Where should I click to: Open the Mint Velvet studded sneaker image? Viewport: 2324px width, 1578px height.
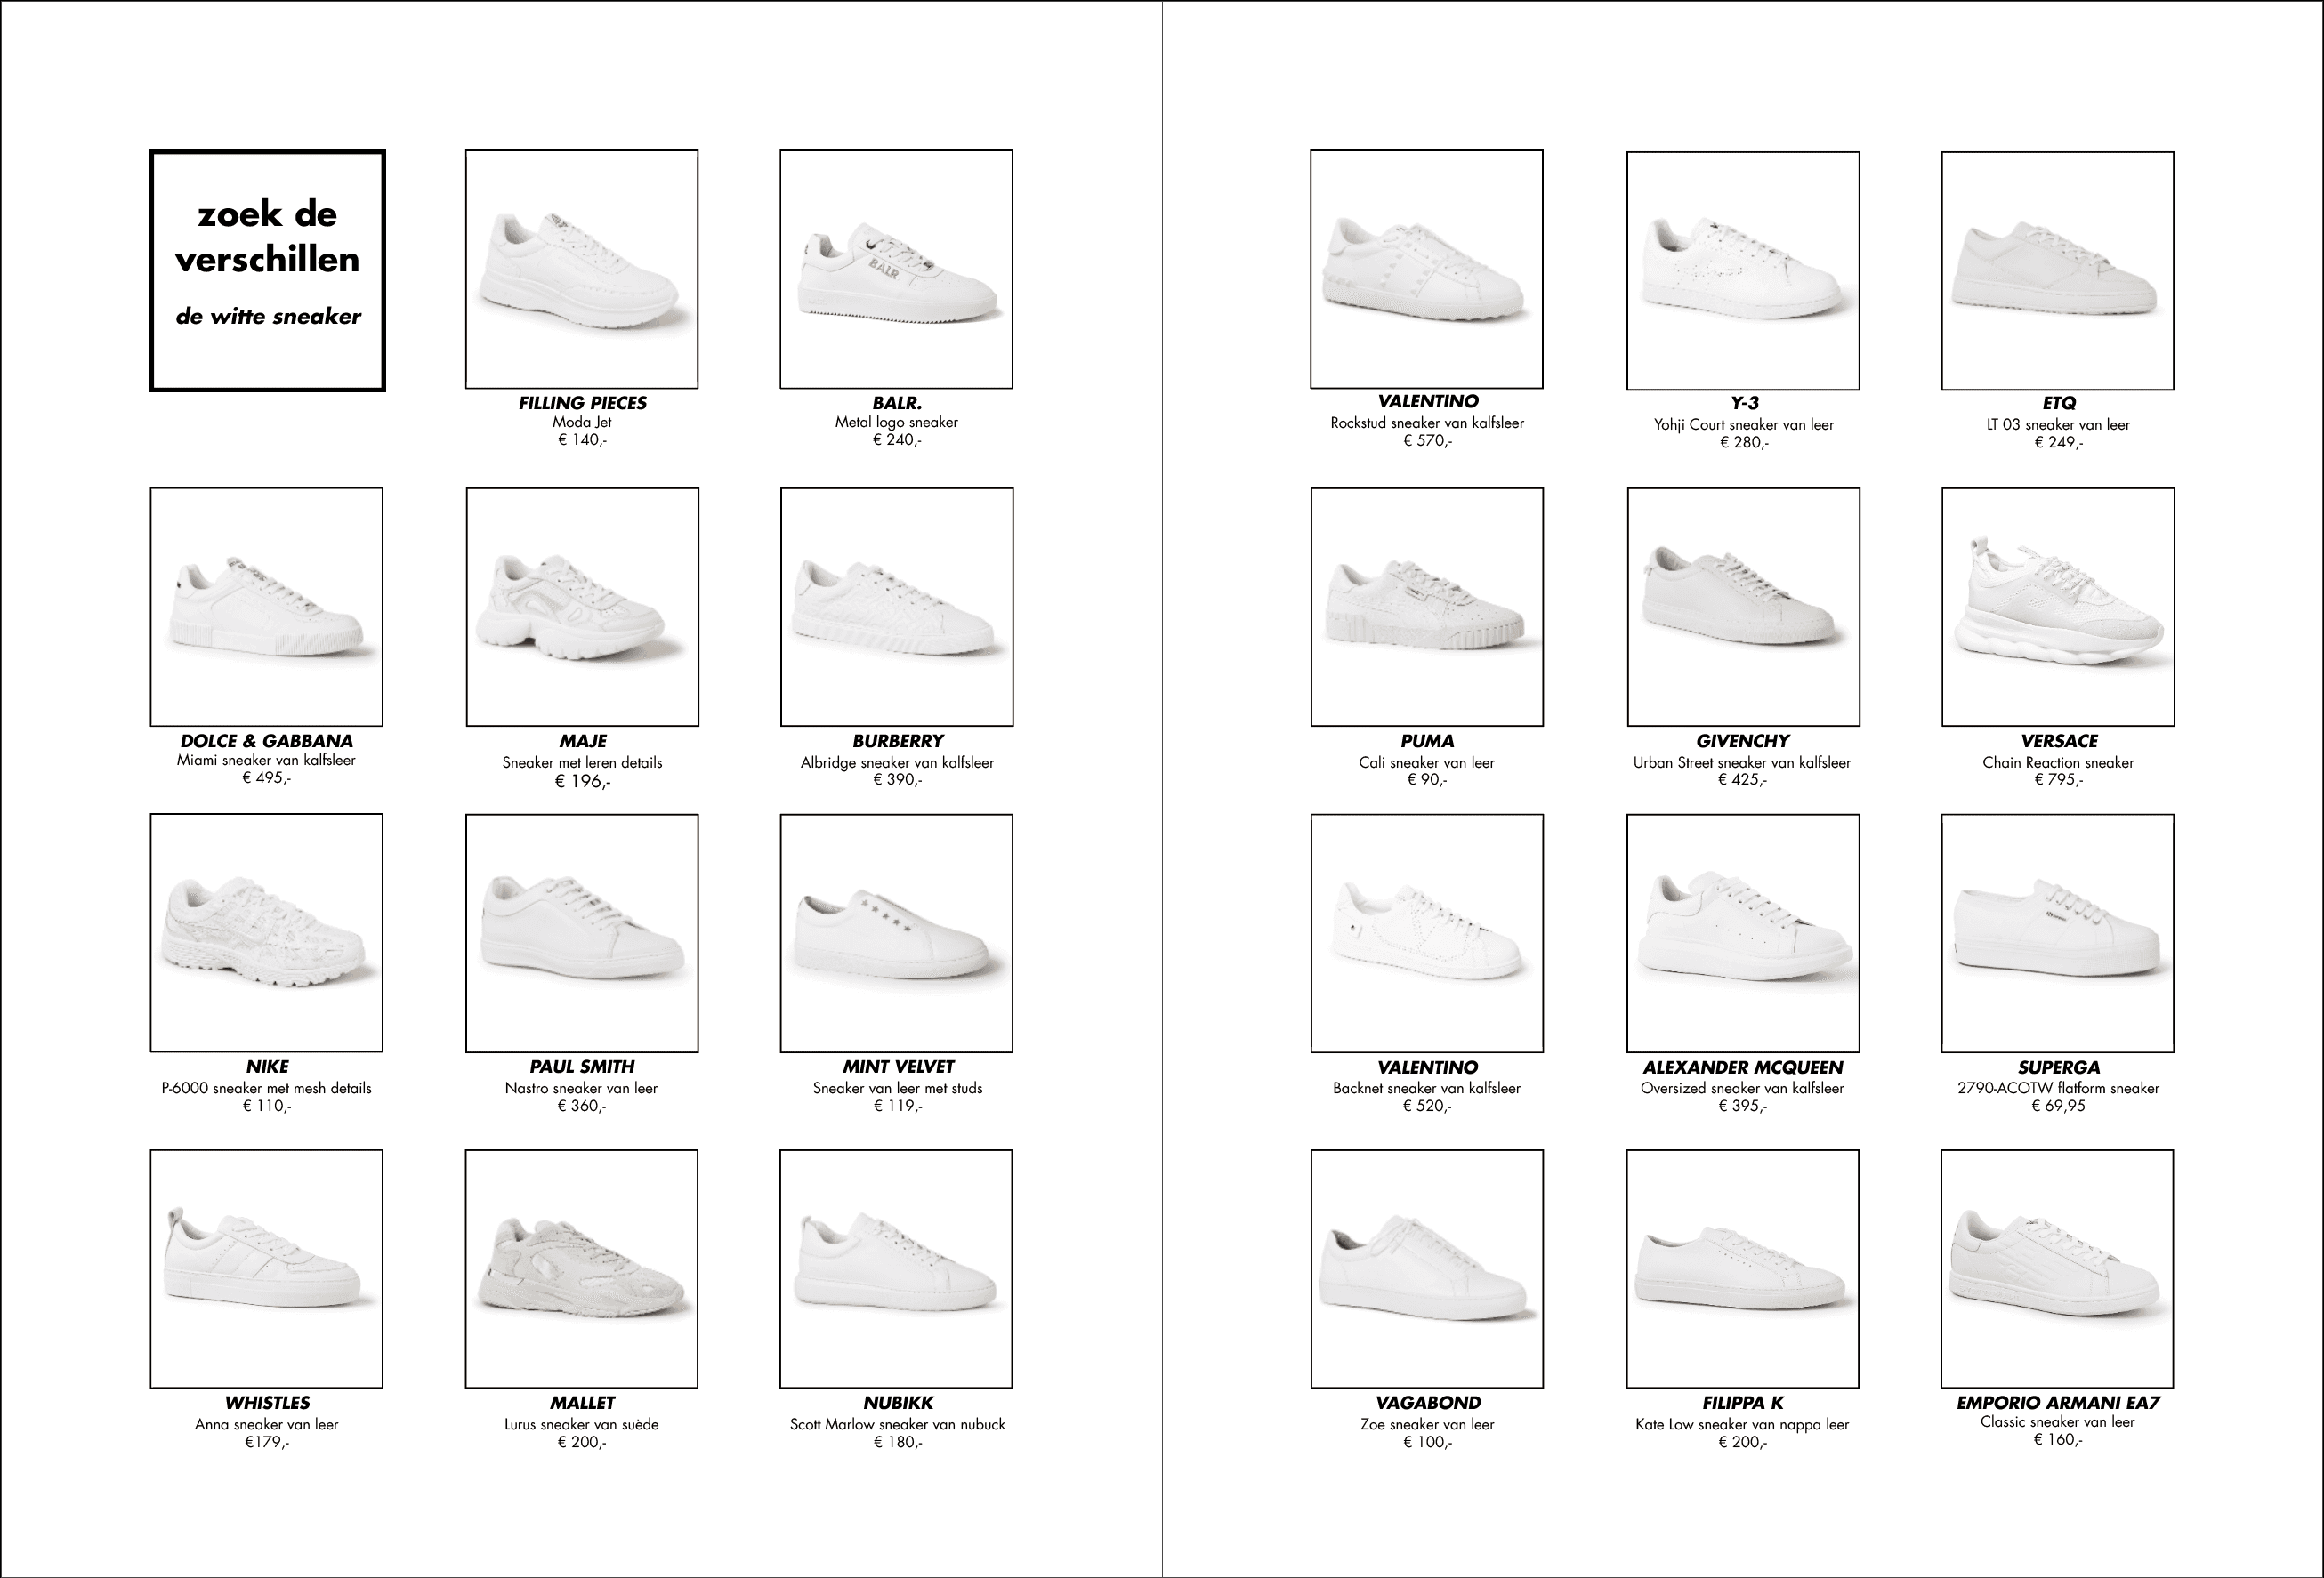897,933
